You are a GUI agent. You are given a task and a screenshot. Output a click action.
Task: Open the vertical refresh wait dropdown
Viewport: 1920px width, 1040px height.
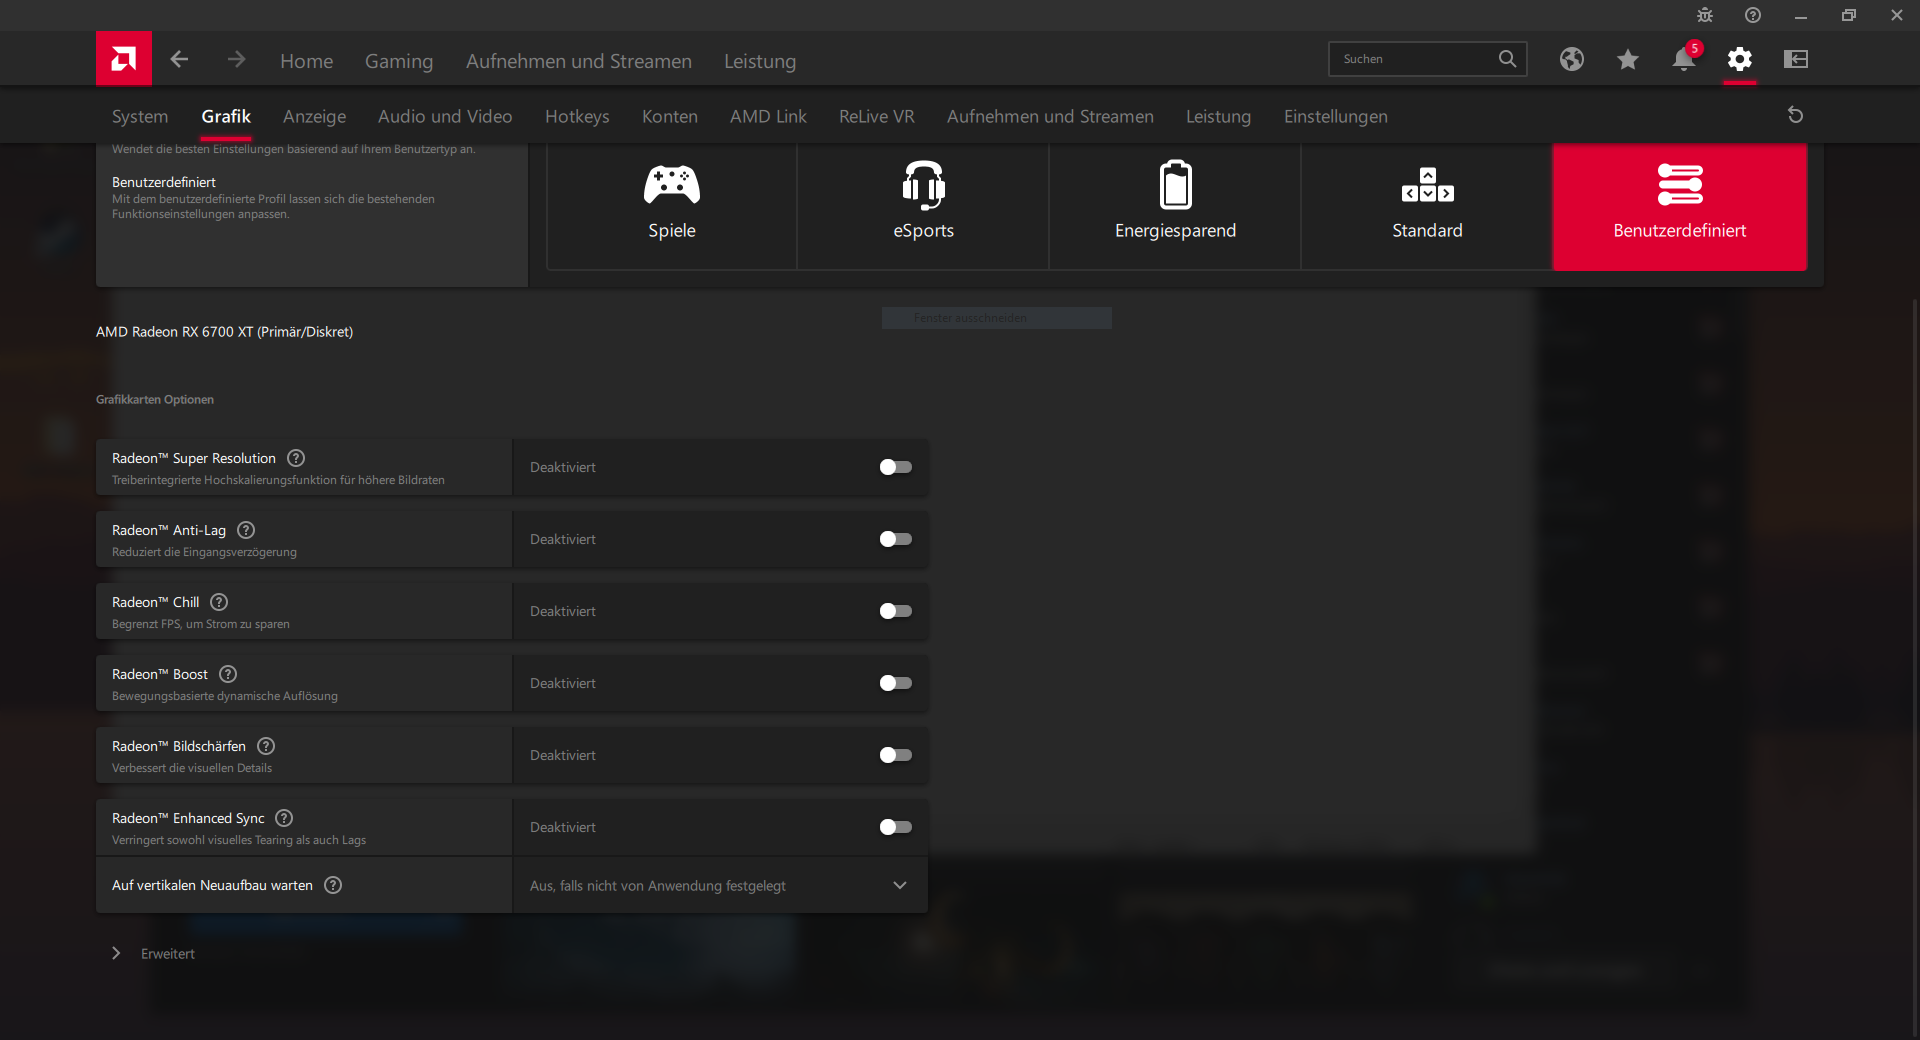[720, 885]
